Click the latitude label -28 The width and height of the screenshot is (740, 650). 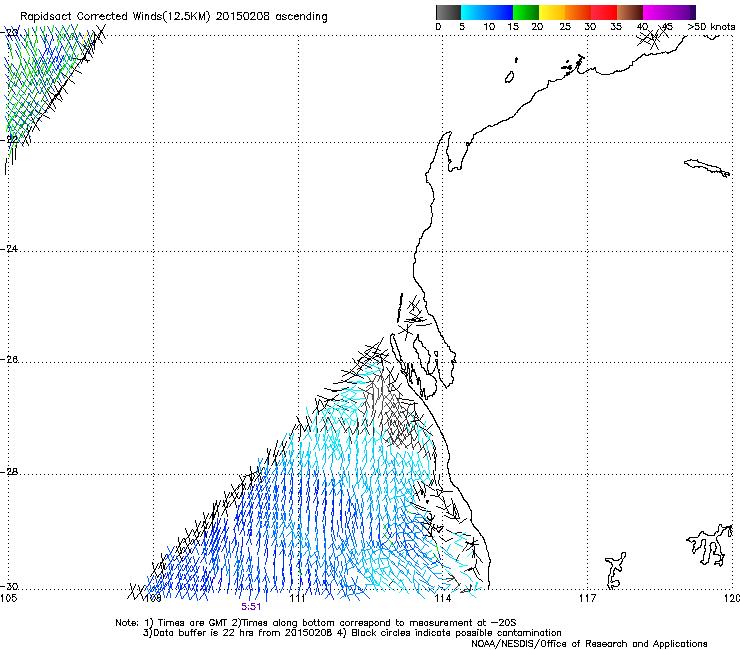[9, 472]
